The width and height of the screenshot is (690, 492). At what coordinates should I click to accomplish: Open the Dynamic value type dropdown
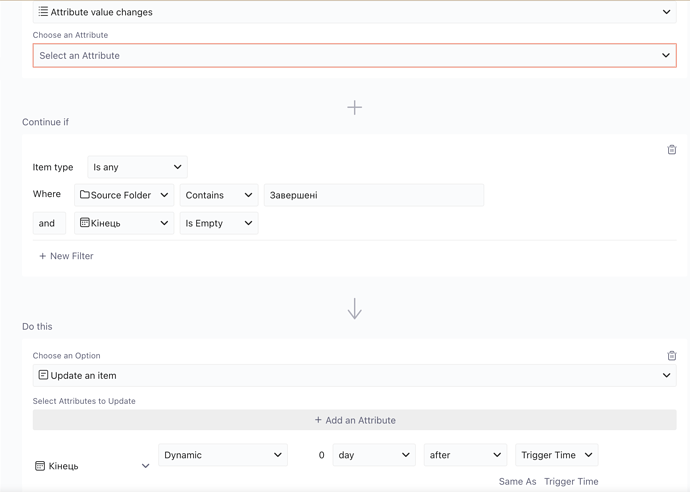tap(222, 455)
